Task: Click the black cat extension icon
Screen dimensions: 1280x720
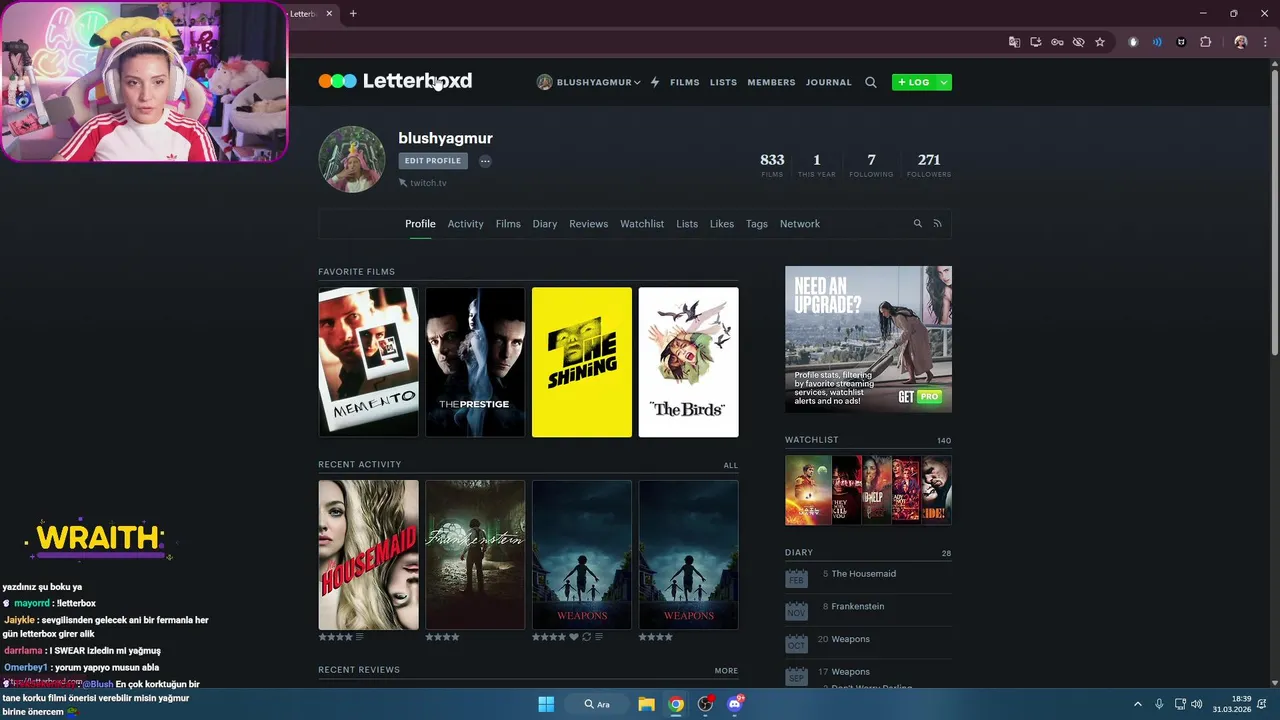Action: 1181,42
